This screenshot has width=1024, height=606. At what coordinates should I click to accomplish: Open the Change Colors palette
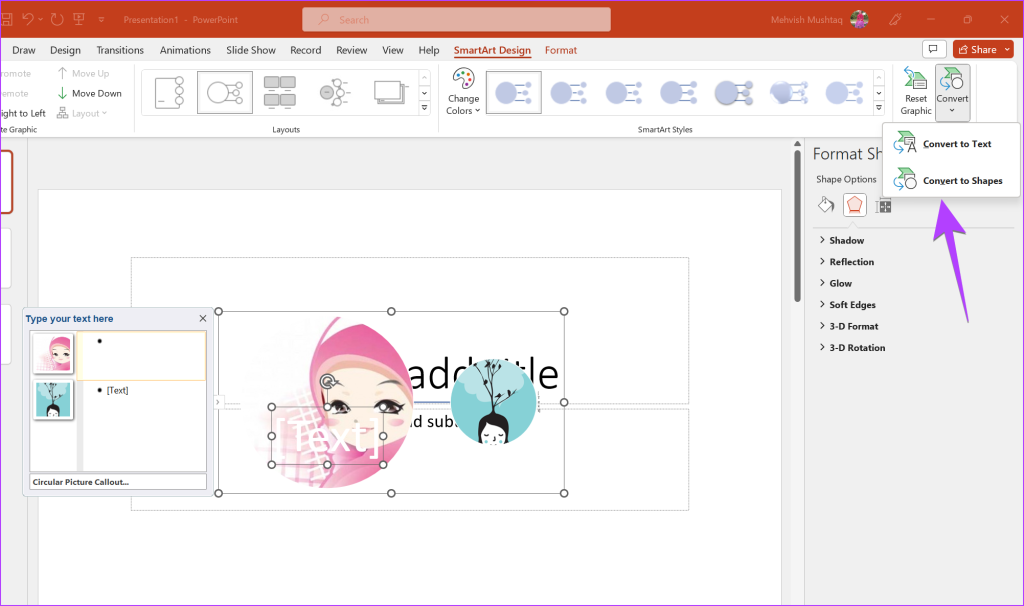pos(464,92)
